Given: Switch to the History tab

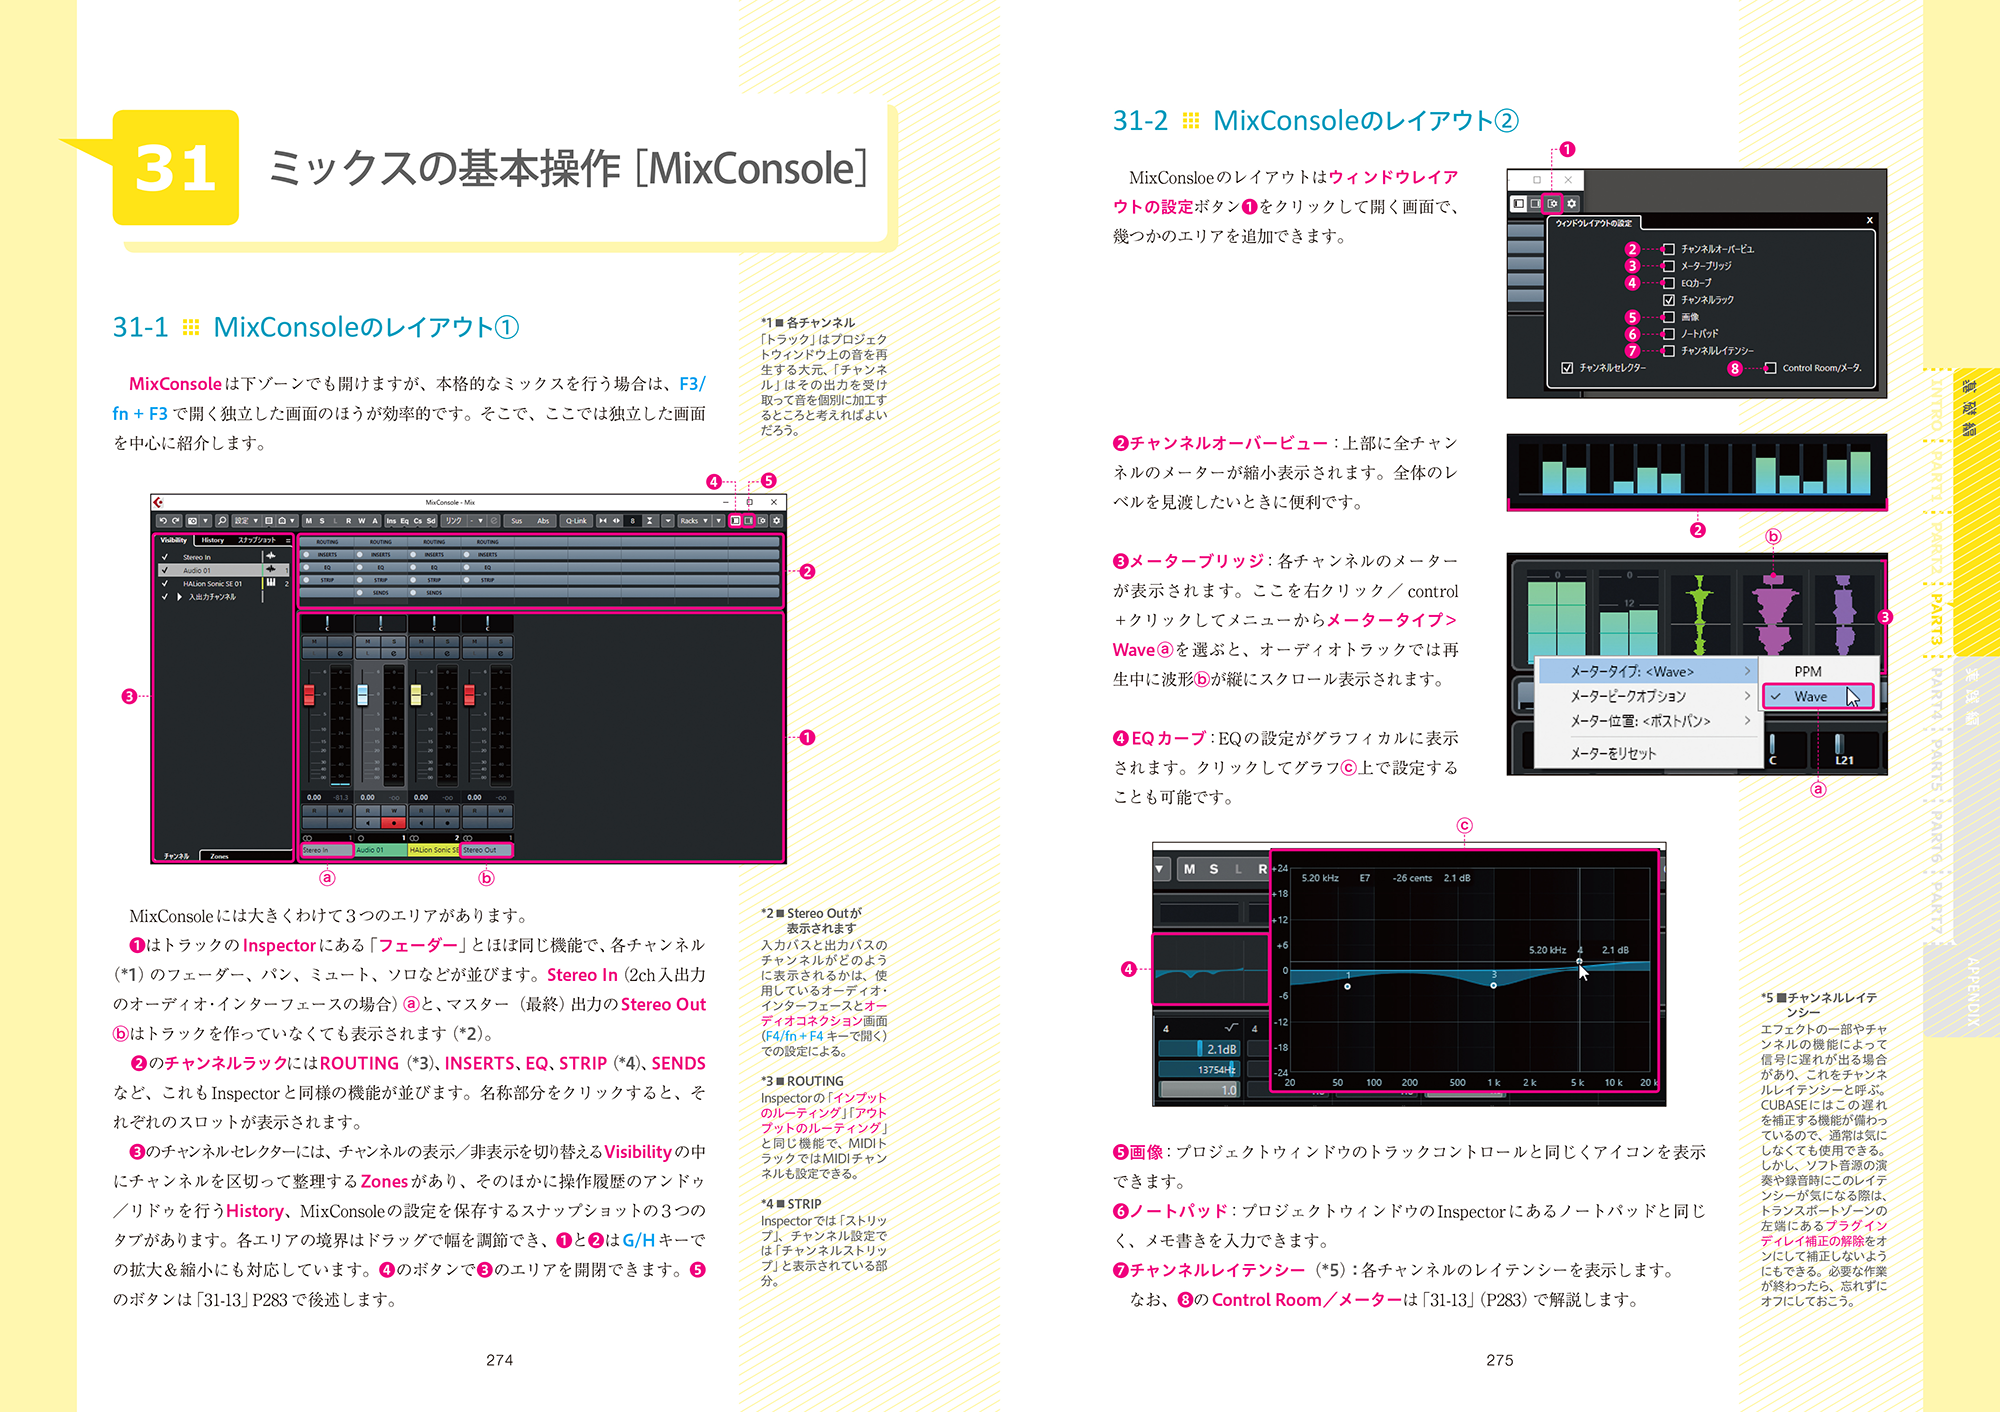Looking at the screenshot, I should tap(212, 540).
